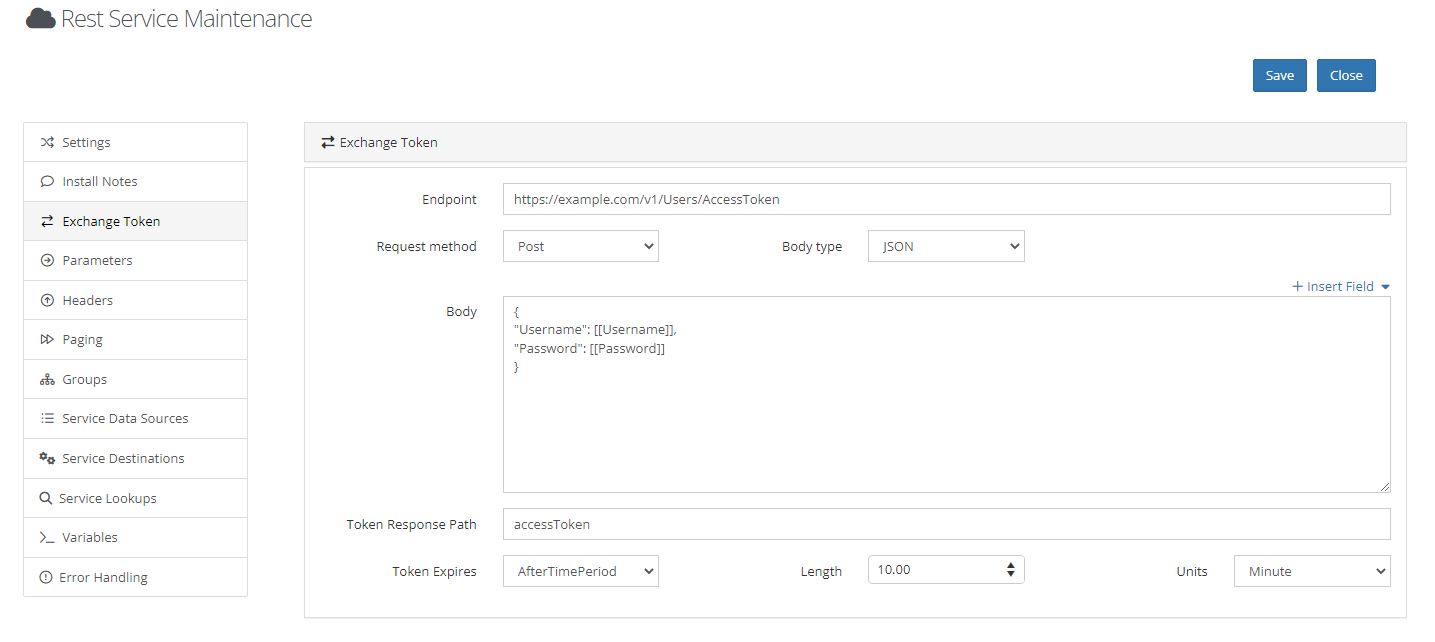Viewport: 1435px width, 642px height.
Task: Click the Service Data Sources list icon
Action: click(47, 418)
